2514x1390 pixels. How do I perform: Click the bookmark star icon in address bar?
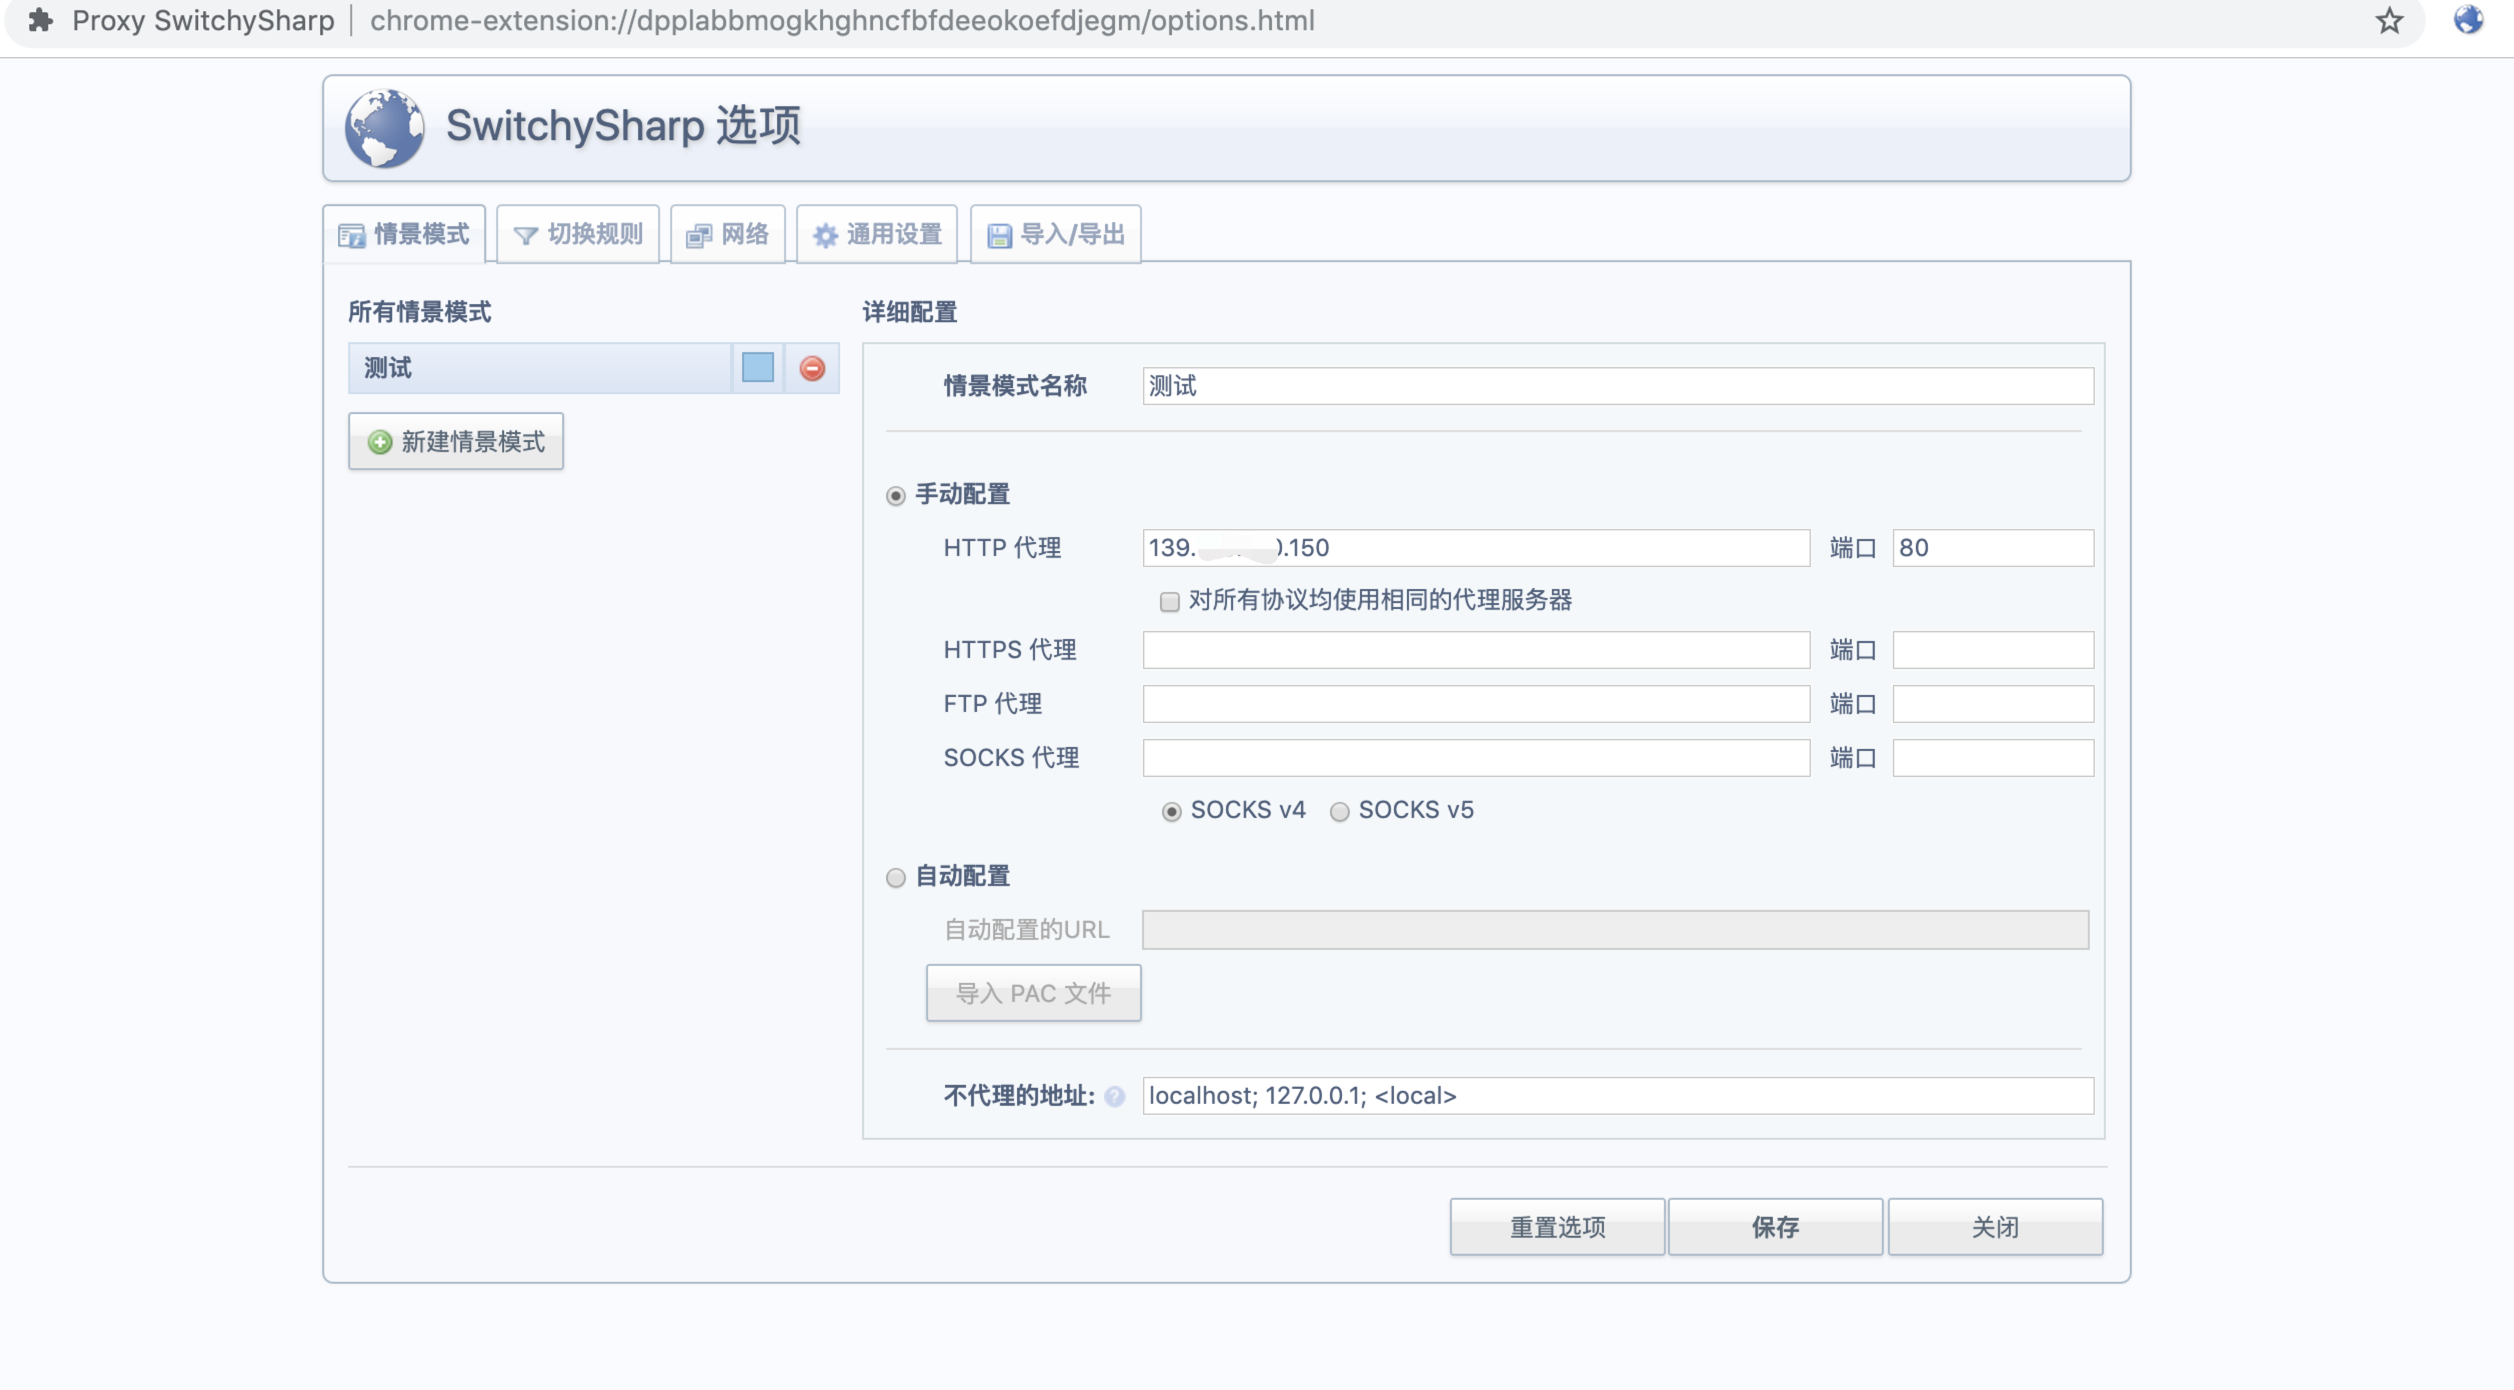tap(2389, 21)
